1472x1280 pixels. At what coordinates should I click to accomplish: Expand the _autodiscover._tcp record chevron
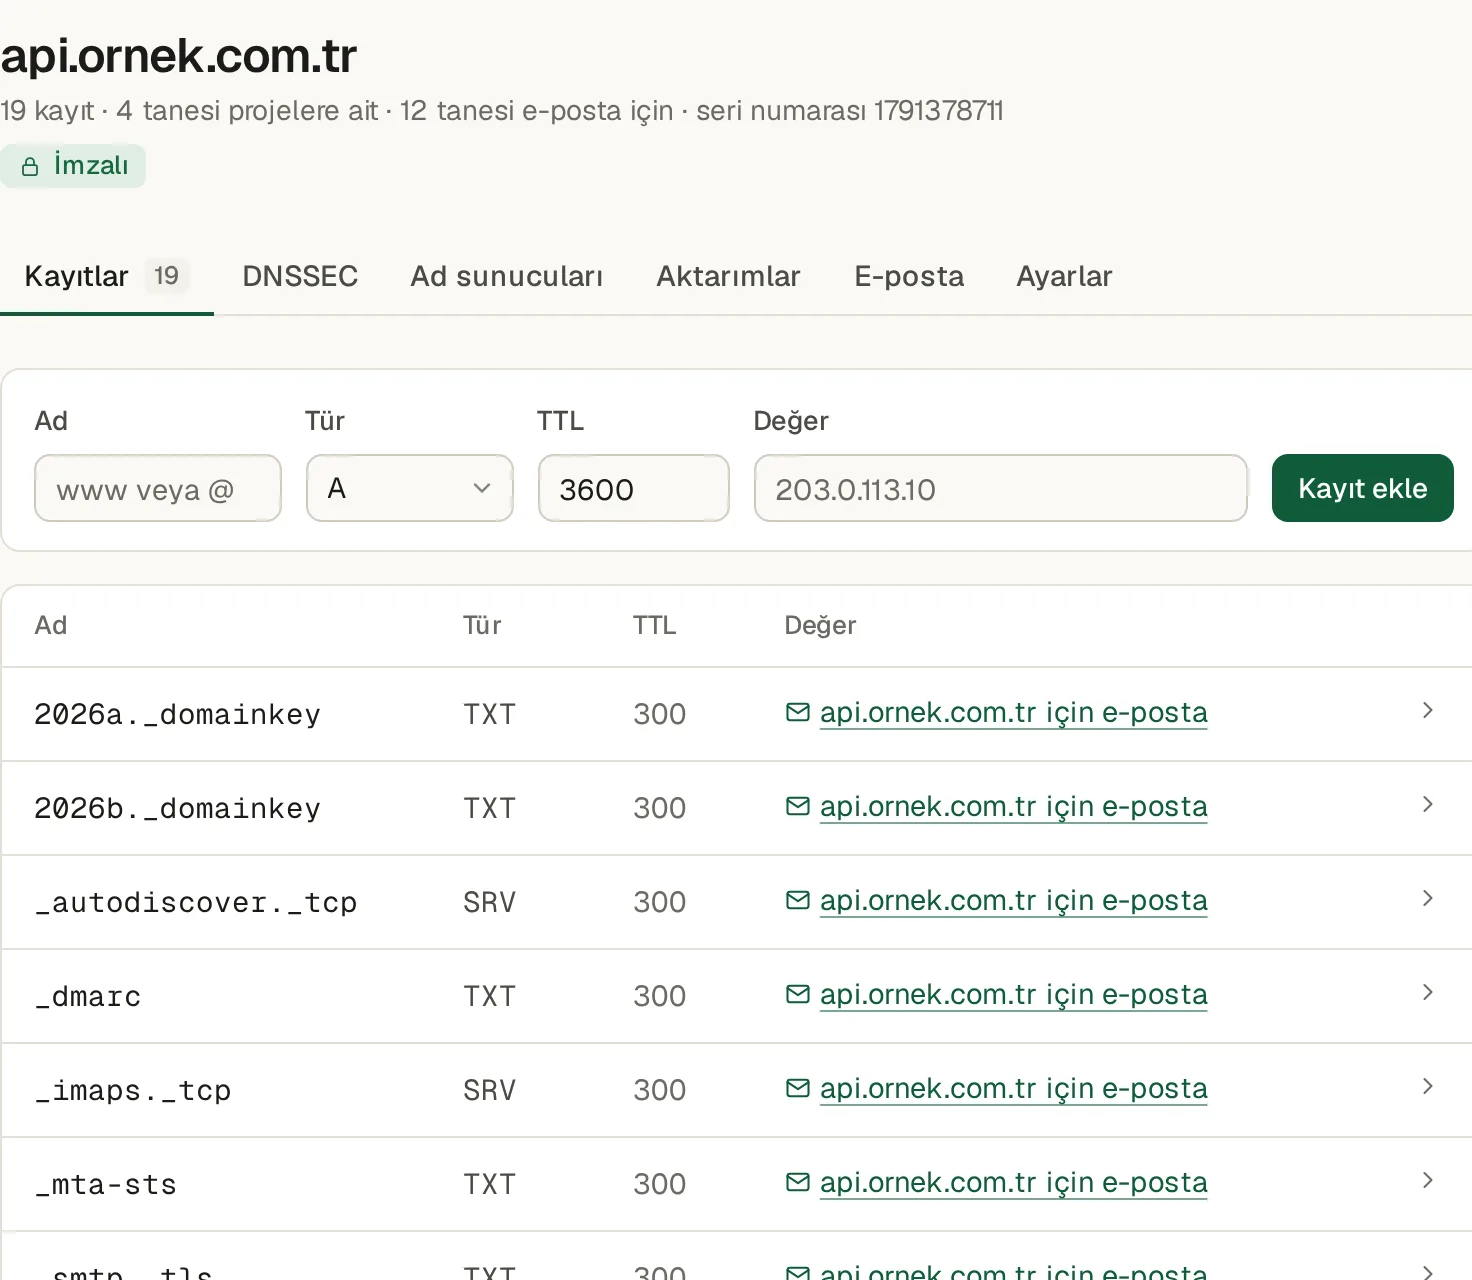[x=1428, y=899]
